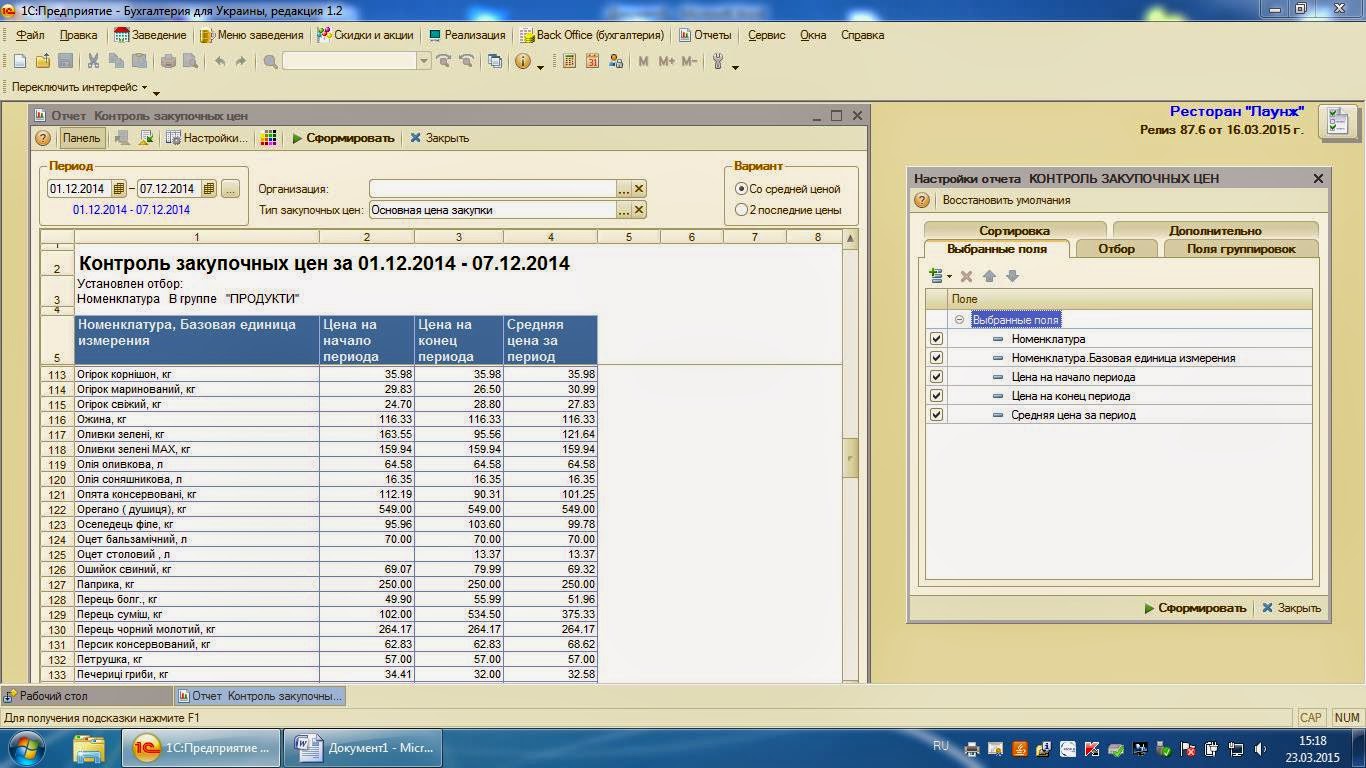Switch to the Сортировка tab
Screen dimensions: 1366x768
pyautogui.click(x=1015, y=231)
